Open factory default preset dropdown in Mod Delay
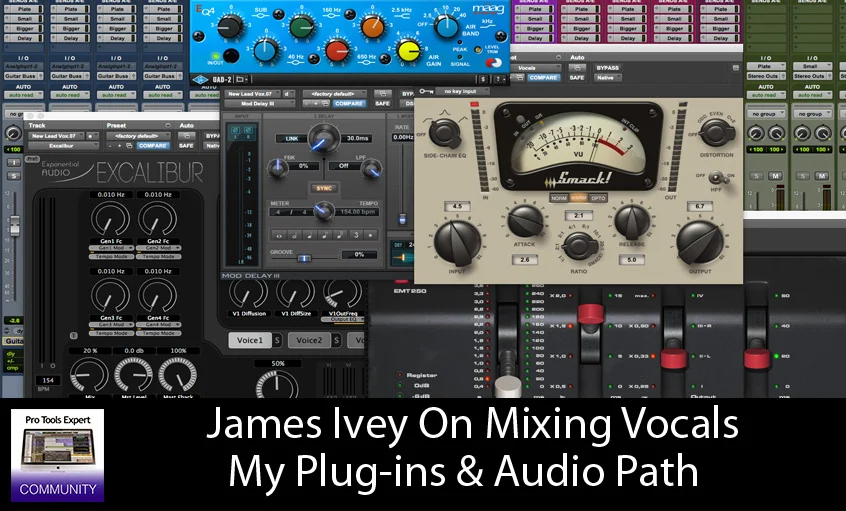This screenshot has width=846, height=511. [x=335, y=94]
